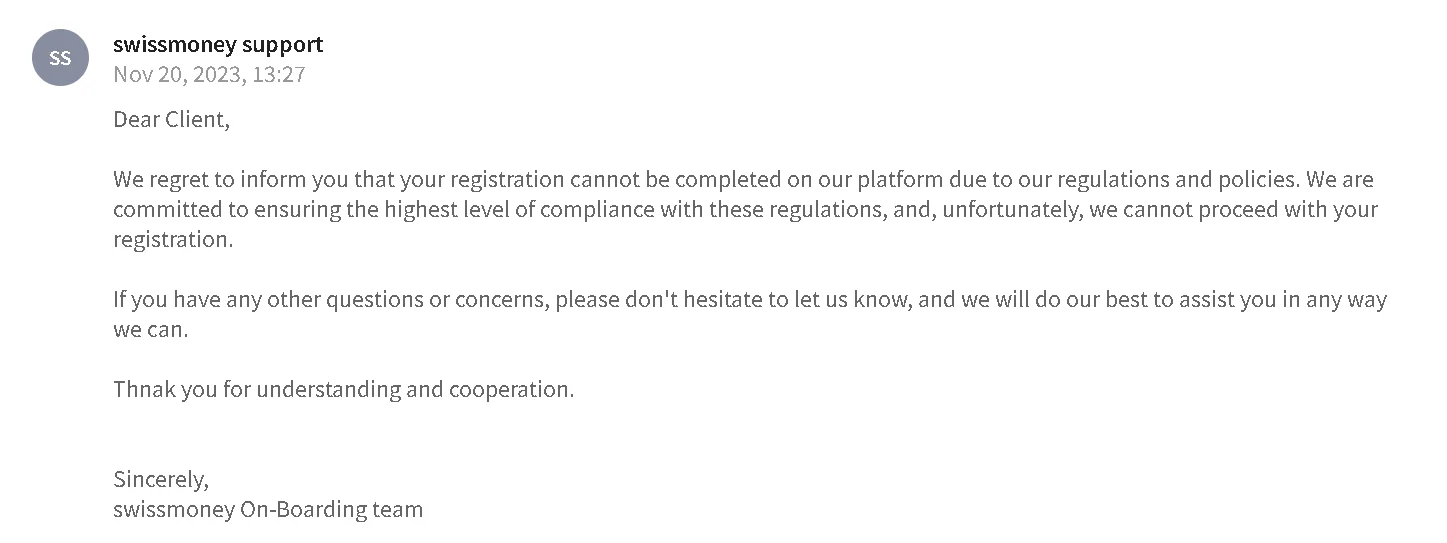Viewport: 1447px width, 543px height.
Task: Select the phrase "understanding and cooperation"
Action: coord(414,389)
